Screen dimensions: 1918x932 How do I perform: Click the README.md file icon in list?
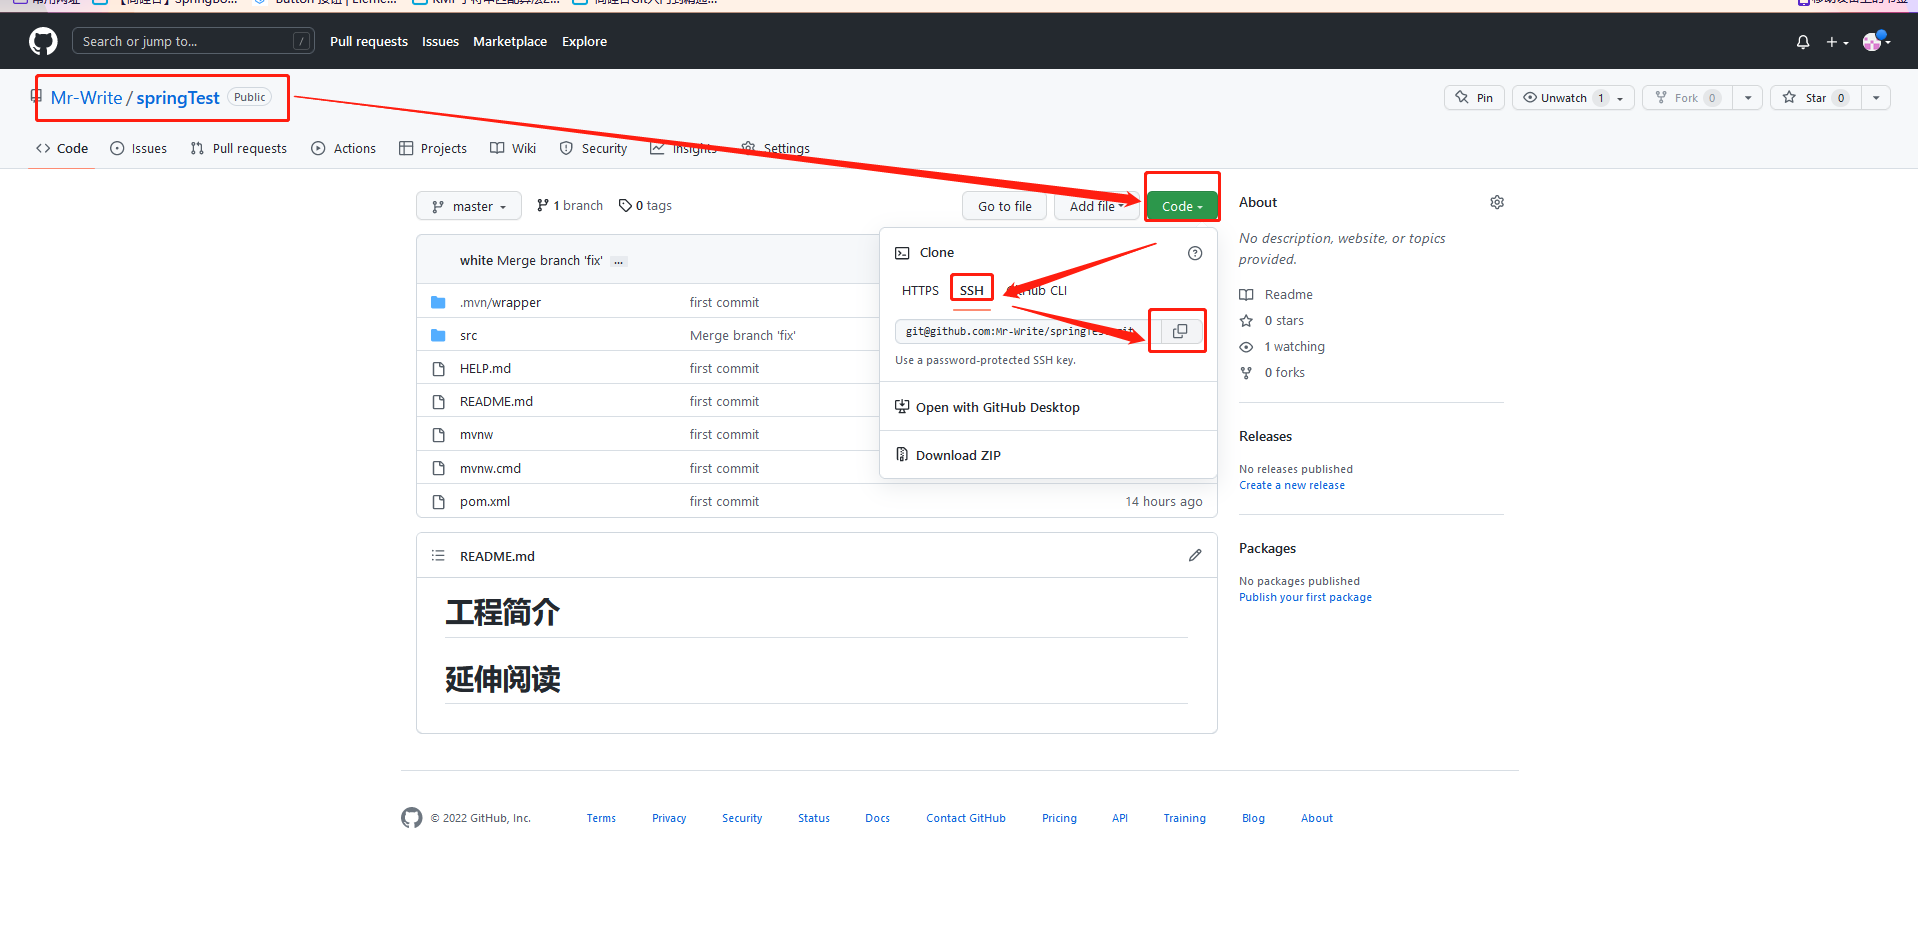(x=438, y=402)
